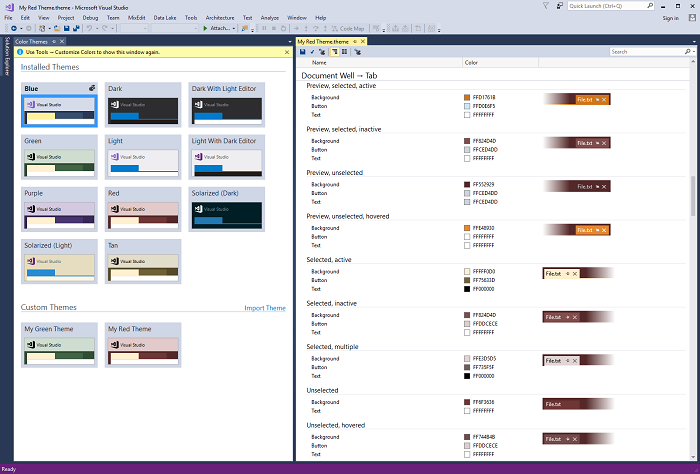Click the Name column header

[319, 62]
